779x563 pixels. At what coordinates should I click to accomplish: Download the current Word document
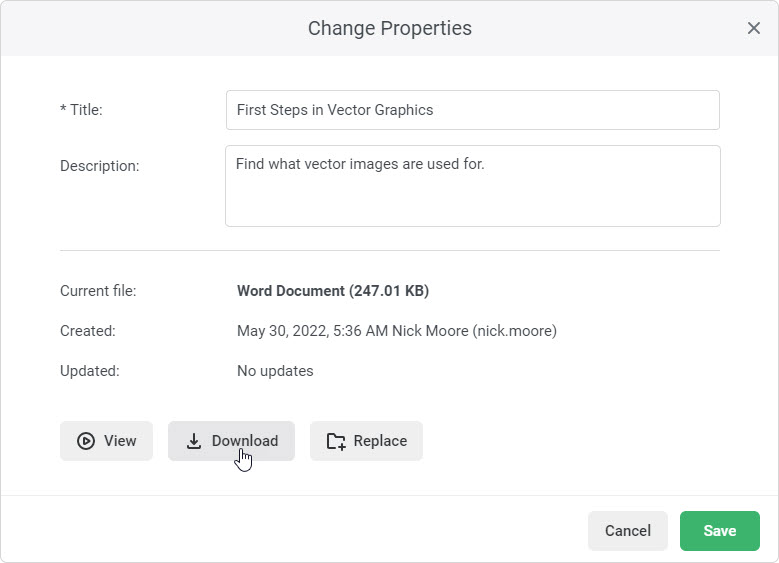[231, 441]
